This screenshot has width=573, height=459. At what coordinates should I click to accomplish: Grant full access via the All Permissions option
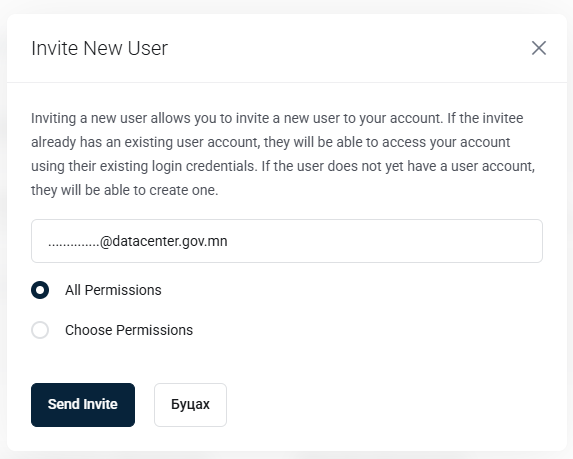[x=40, y=290]
